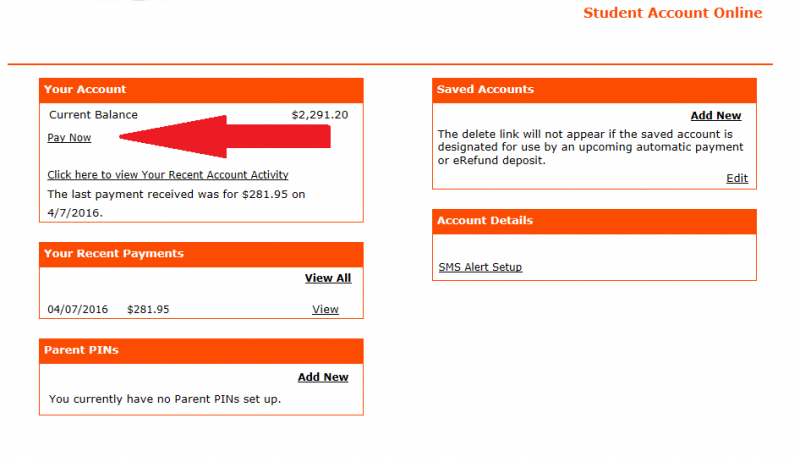Click Add New in Saved Accounts

click(716, 116)
